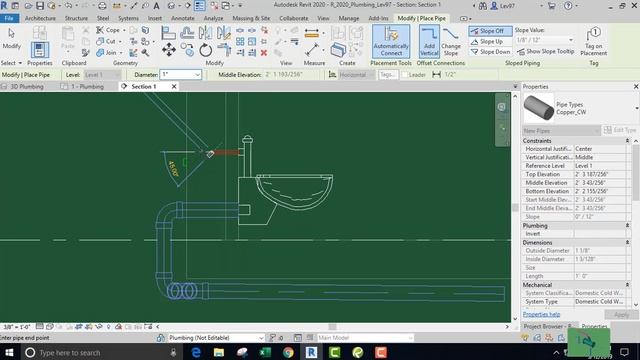Open Chrome from the taskbar
This screenshot has height=360, width=640.
pos(288,352)
